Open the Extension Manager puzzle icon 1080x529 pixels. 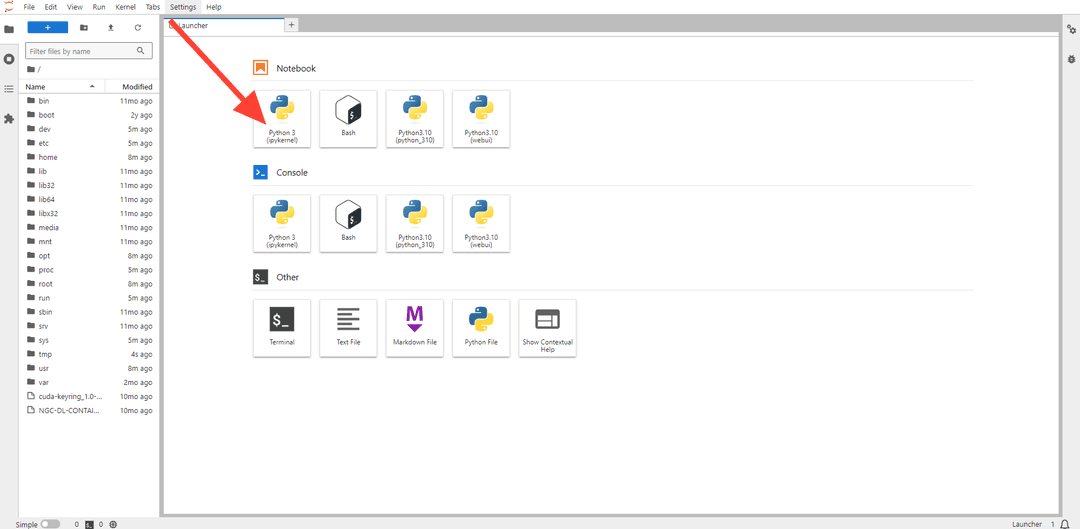9,119
